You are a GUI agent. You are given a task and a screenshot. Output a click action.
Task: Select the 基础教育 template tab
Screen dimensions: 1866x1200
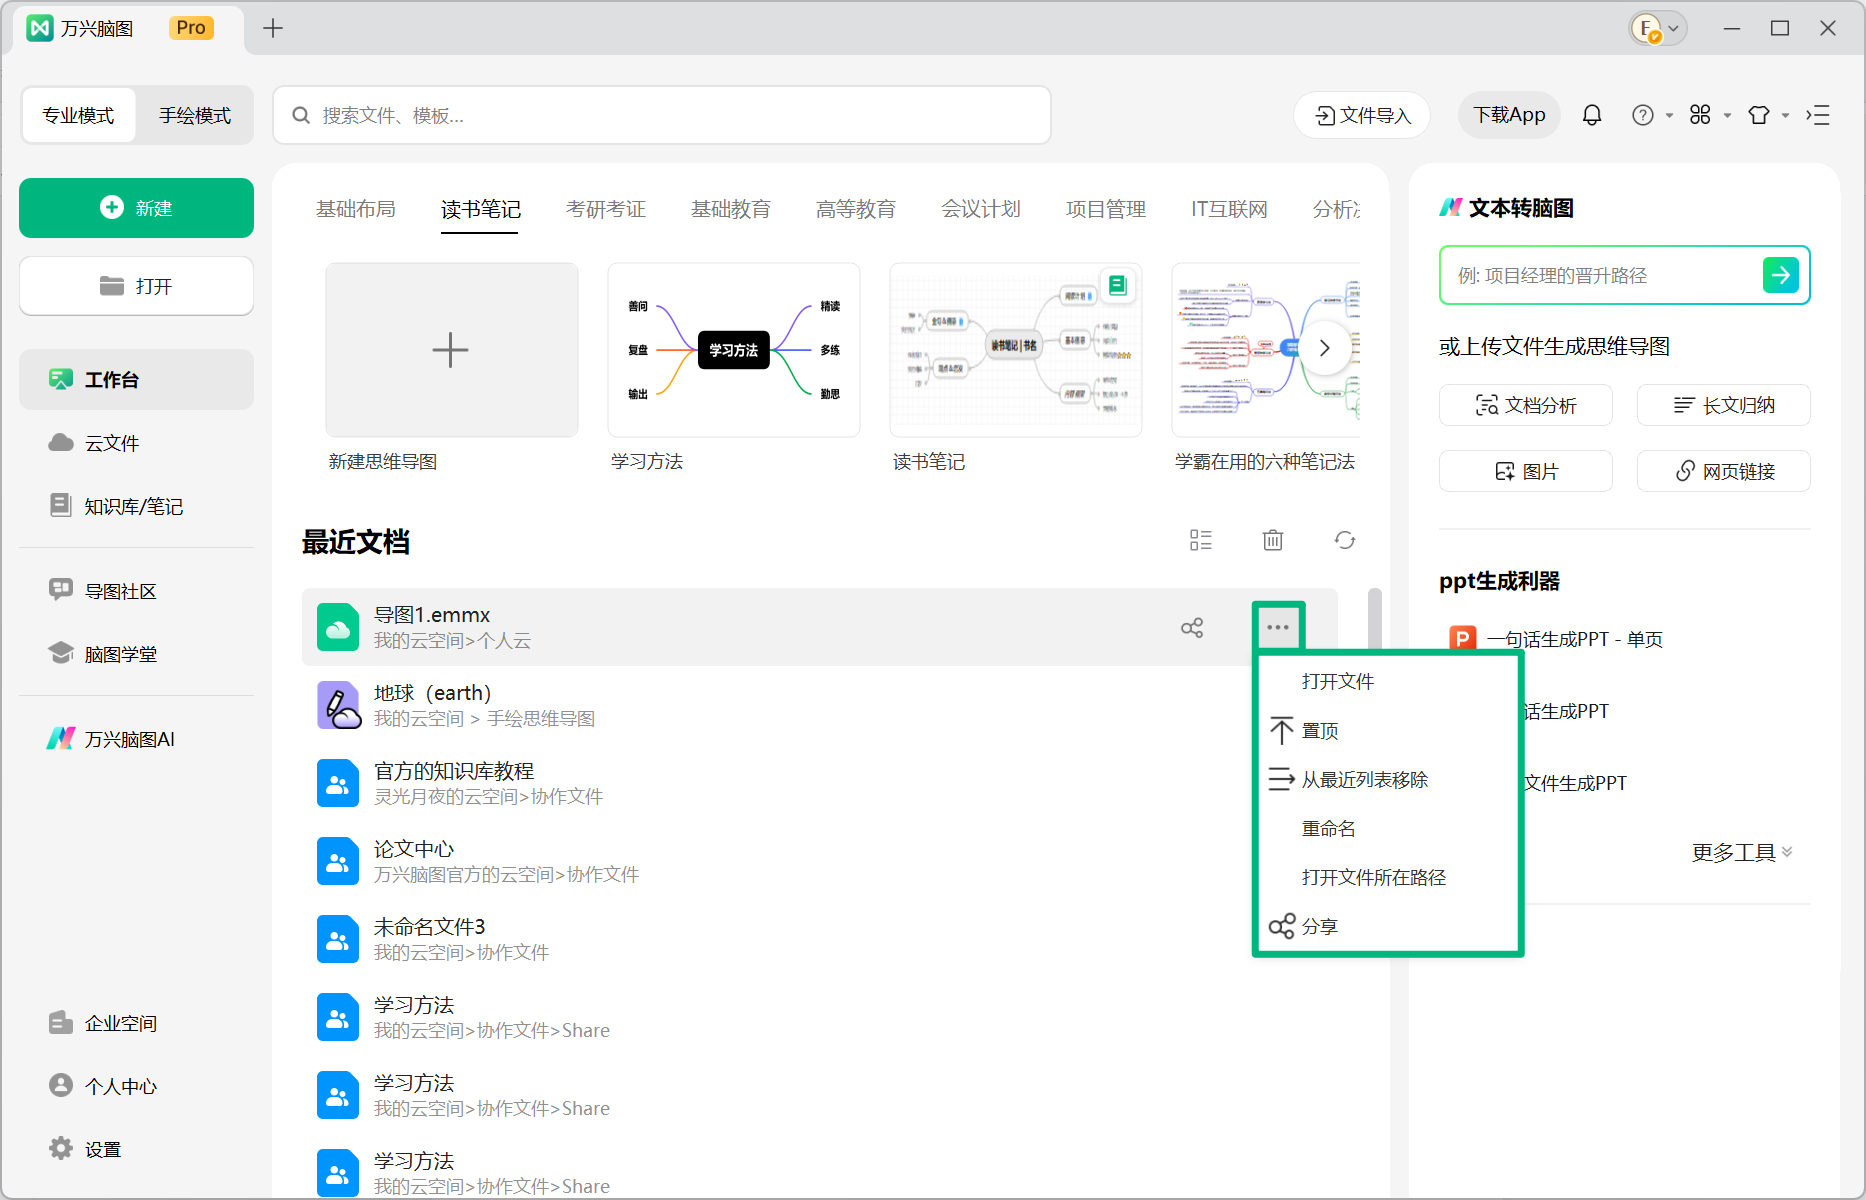(731, 209)
